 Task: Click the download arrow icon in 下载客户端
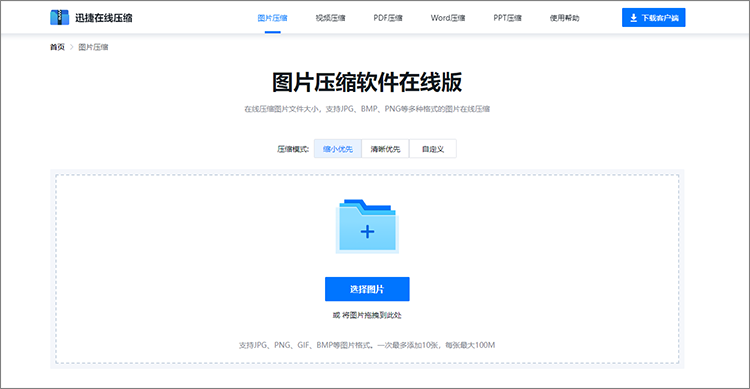pos(633,18)
